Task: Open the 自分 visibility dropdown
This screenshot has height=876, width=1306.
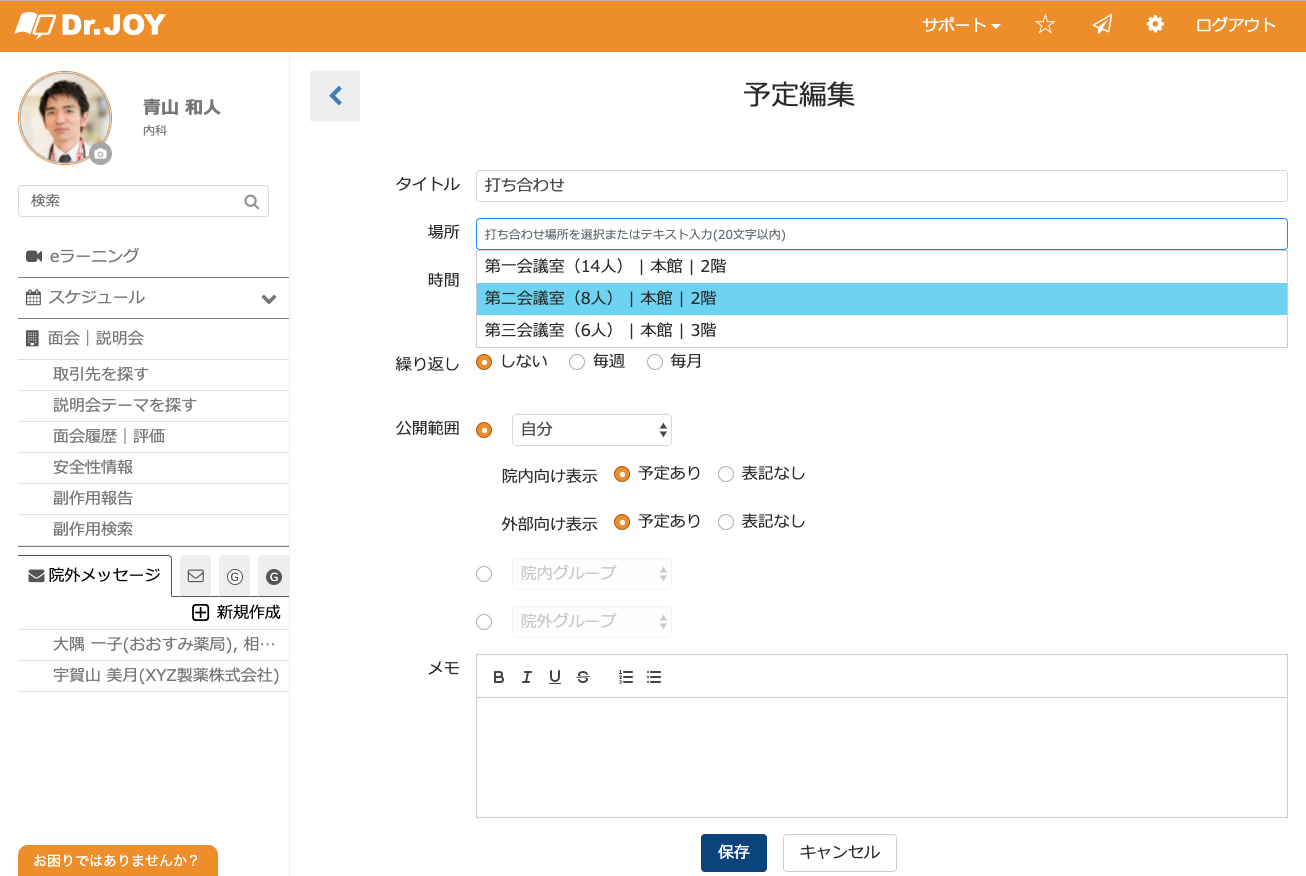Action: 591,429
